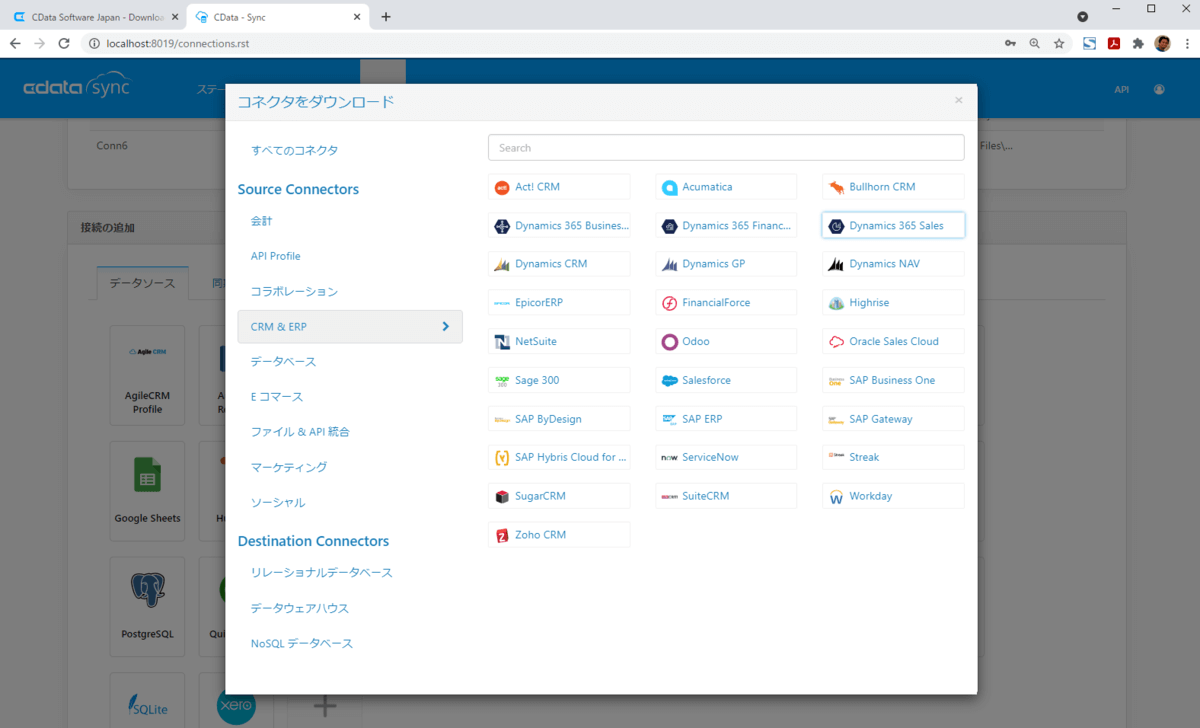The height and width of the screenshot is (728, 1200).
Task: Select Dynamics 365 Finance connector
Action: click(x=726, y=225)
